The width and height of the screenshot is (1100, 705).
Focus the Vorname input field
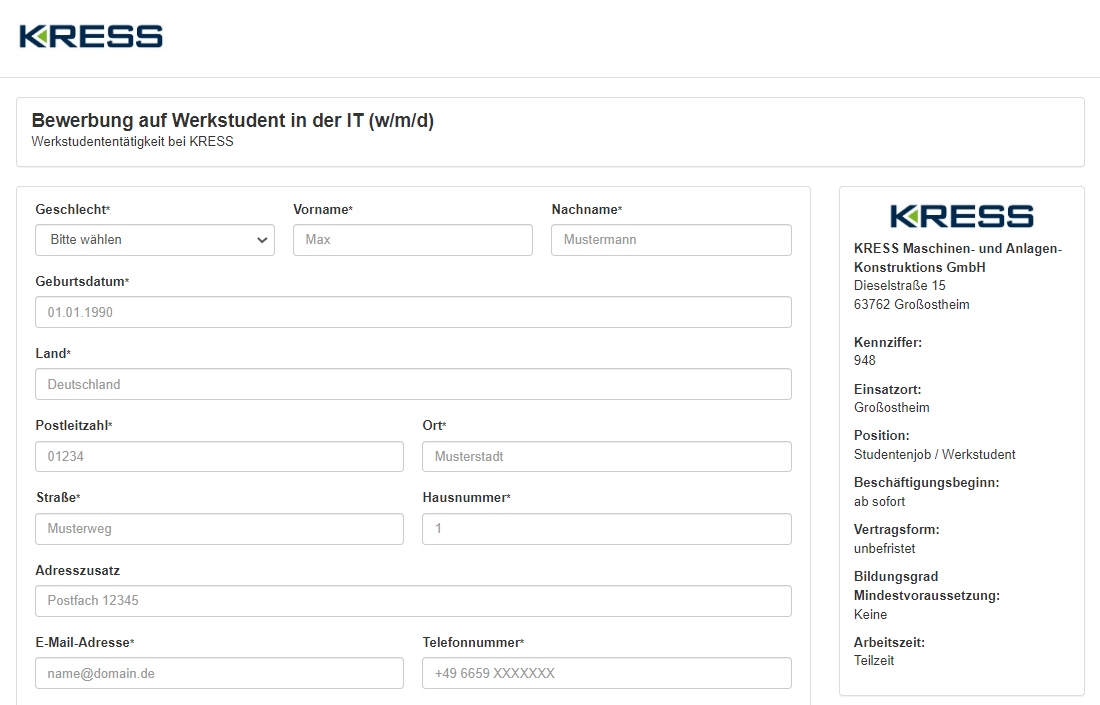[412, 240]
